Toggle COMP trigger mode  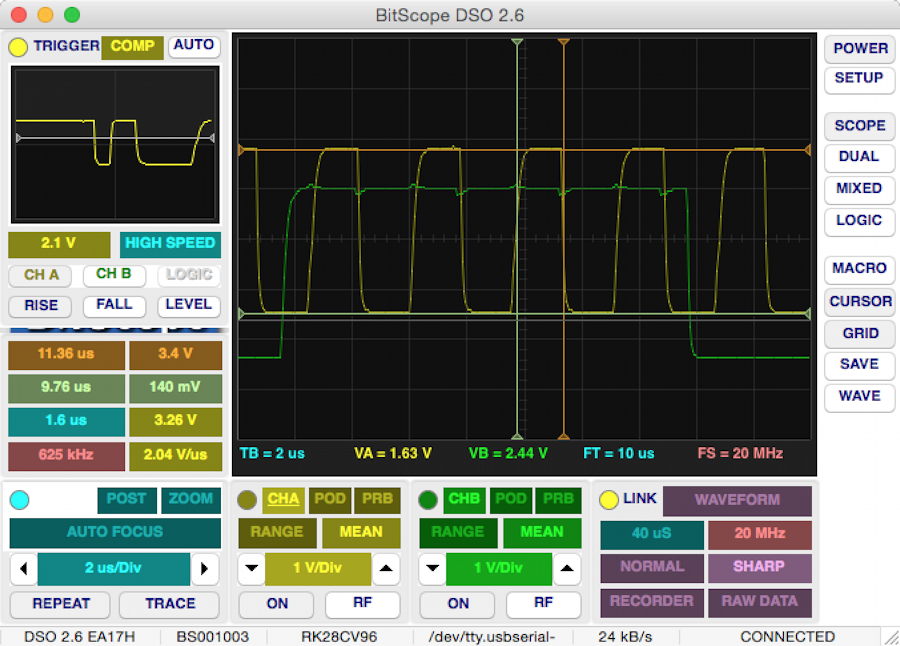pyautogui.click(x=133, y=47)
